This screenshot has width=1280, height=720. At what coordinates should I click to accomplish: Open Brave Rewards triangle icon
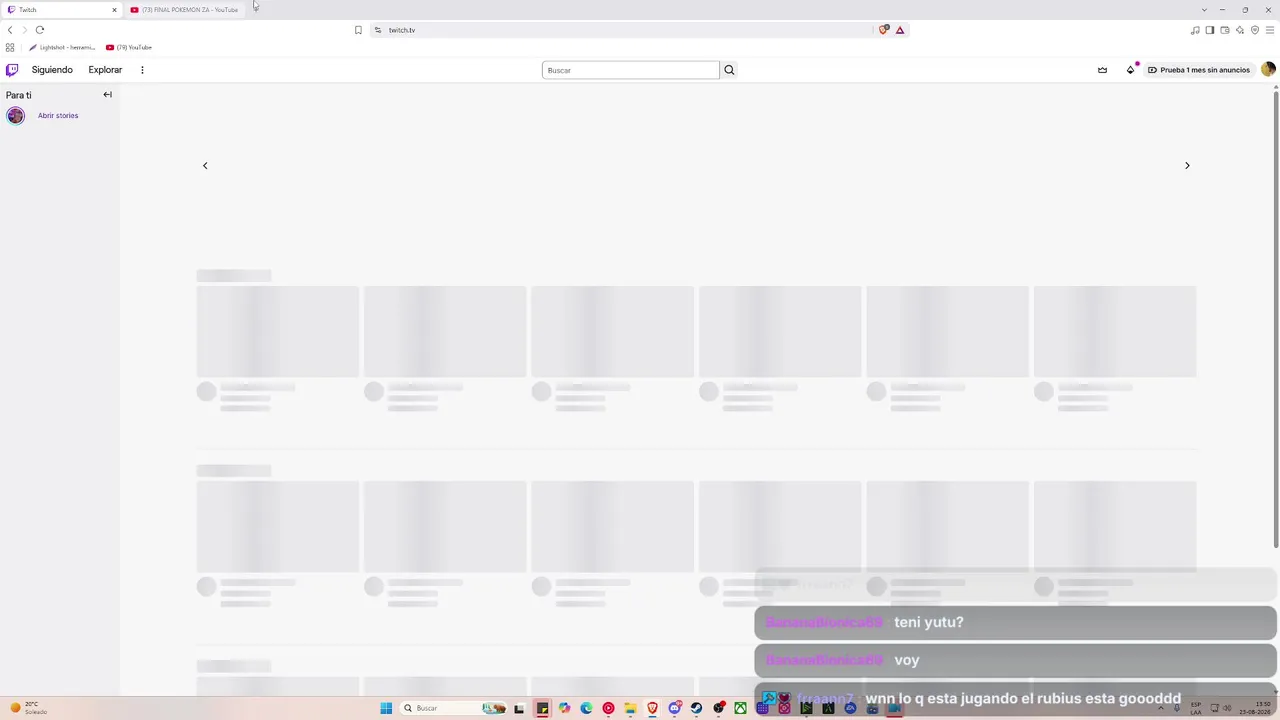pyautogui.click(x=900, y=30)
